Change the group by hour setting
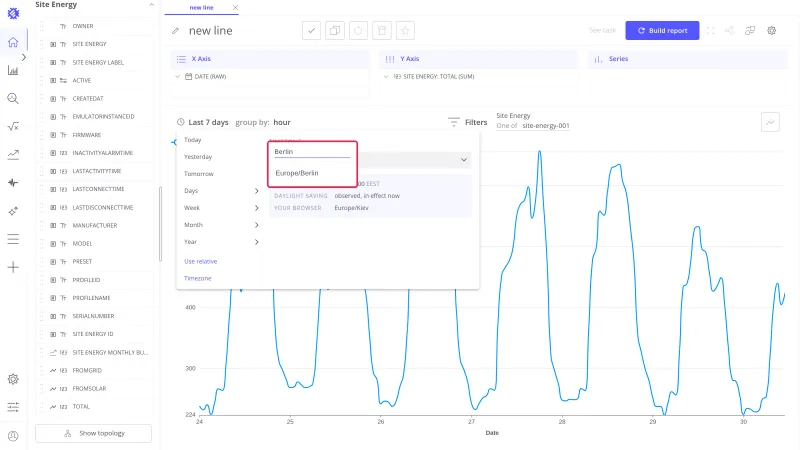 tap(282, 122)
